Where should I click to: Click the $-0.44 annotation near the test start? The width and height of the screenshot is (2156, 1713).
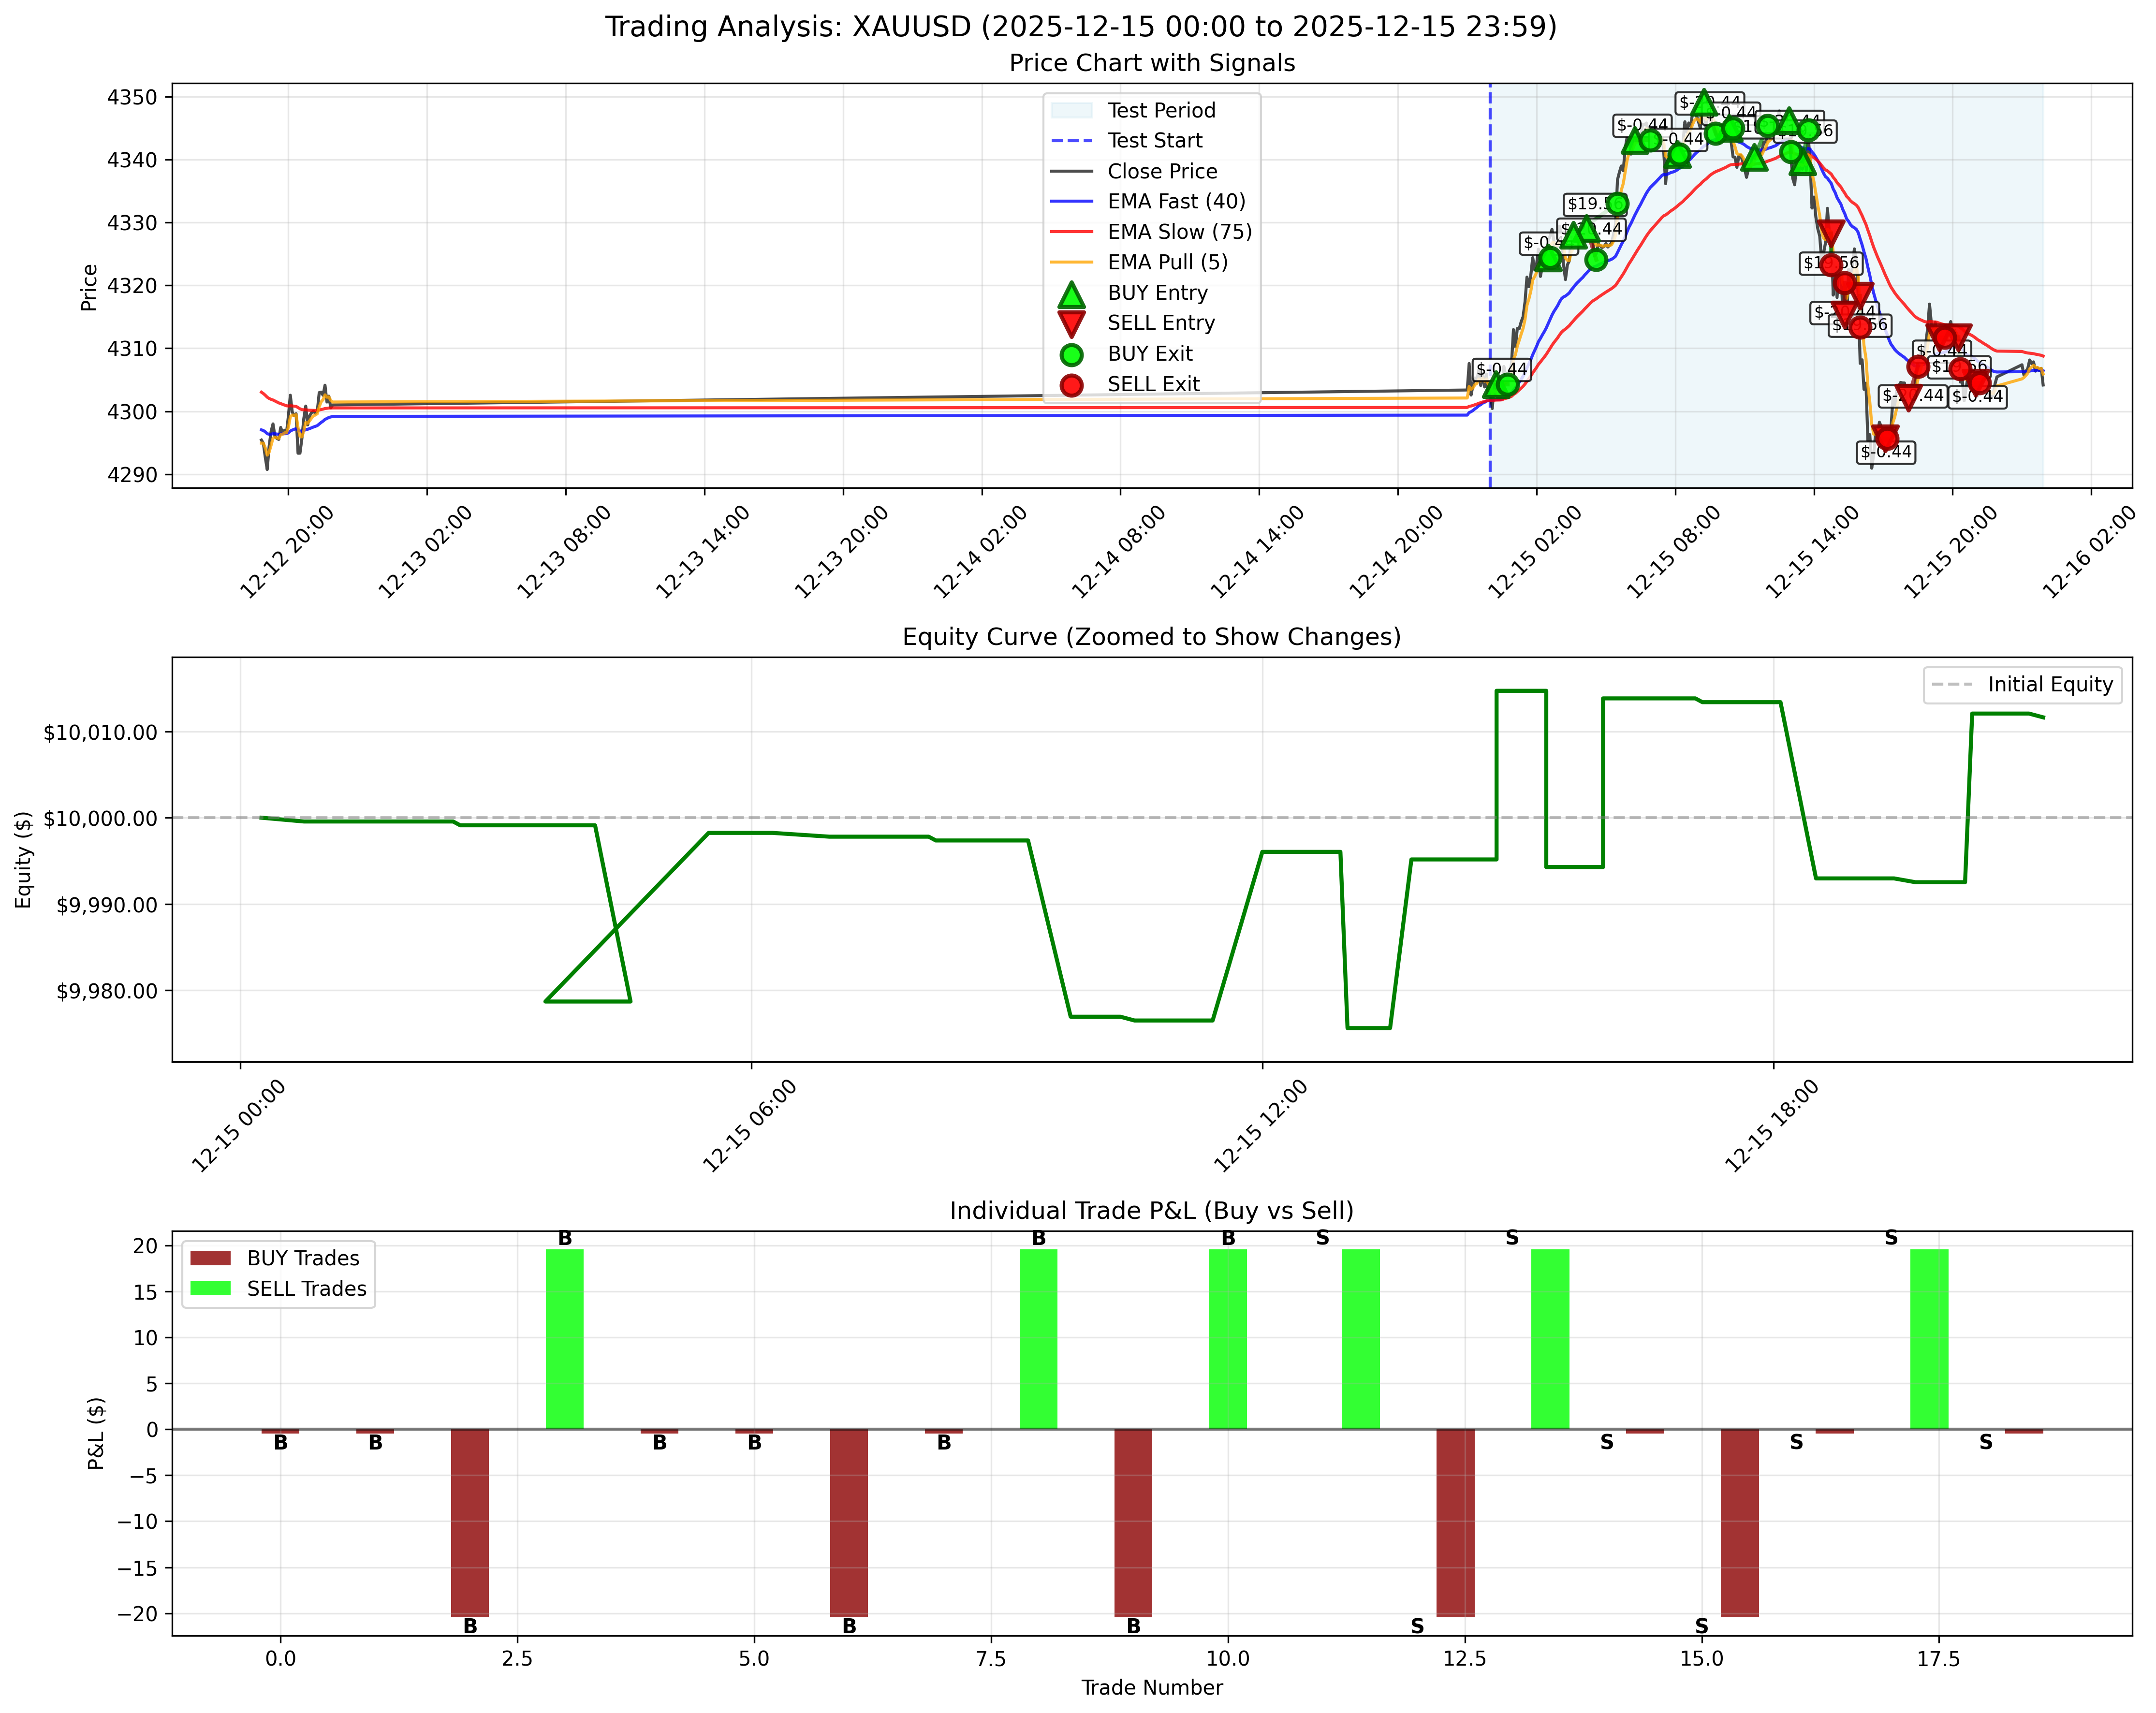(1502, 370)
